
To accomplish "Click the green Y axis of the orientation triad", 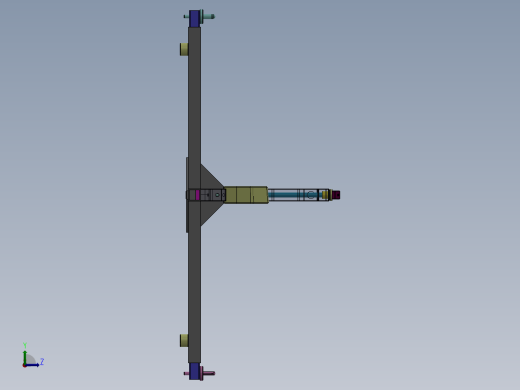I will [25, 357].
